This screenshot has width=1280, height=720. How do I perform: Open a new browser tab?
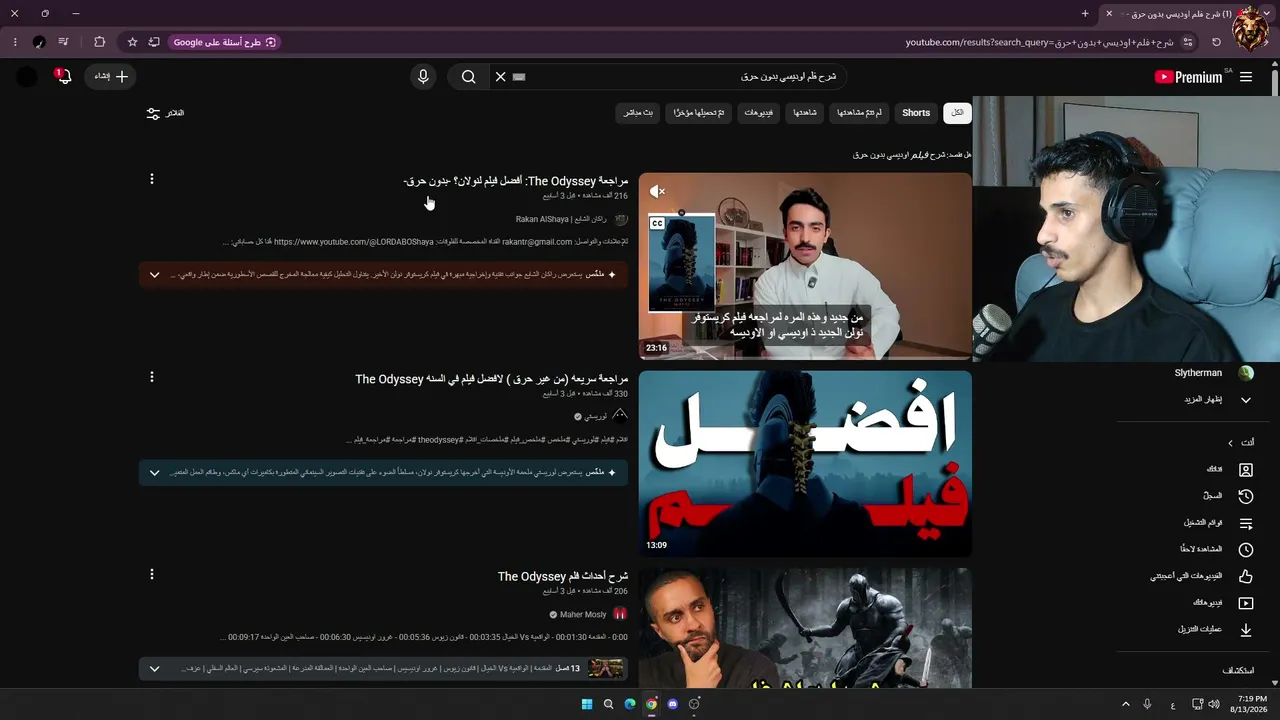point(1085,14)
